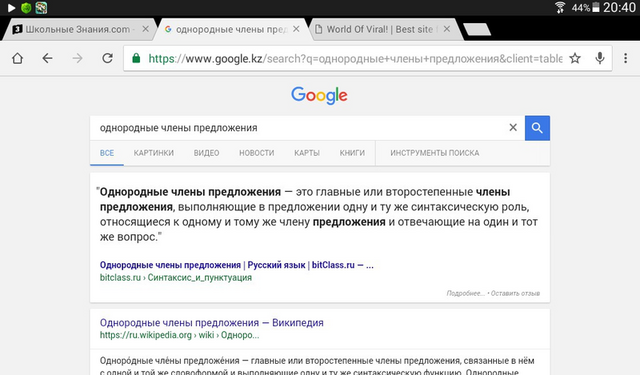Close the World Of Viral tab
Viewport: 640px width, 375px height.
click(447, 29)
